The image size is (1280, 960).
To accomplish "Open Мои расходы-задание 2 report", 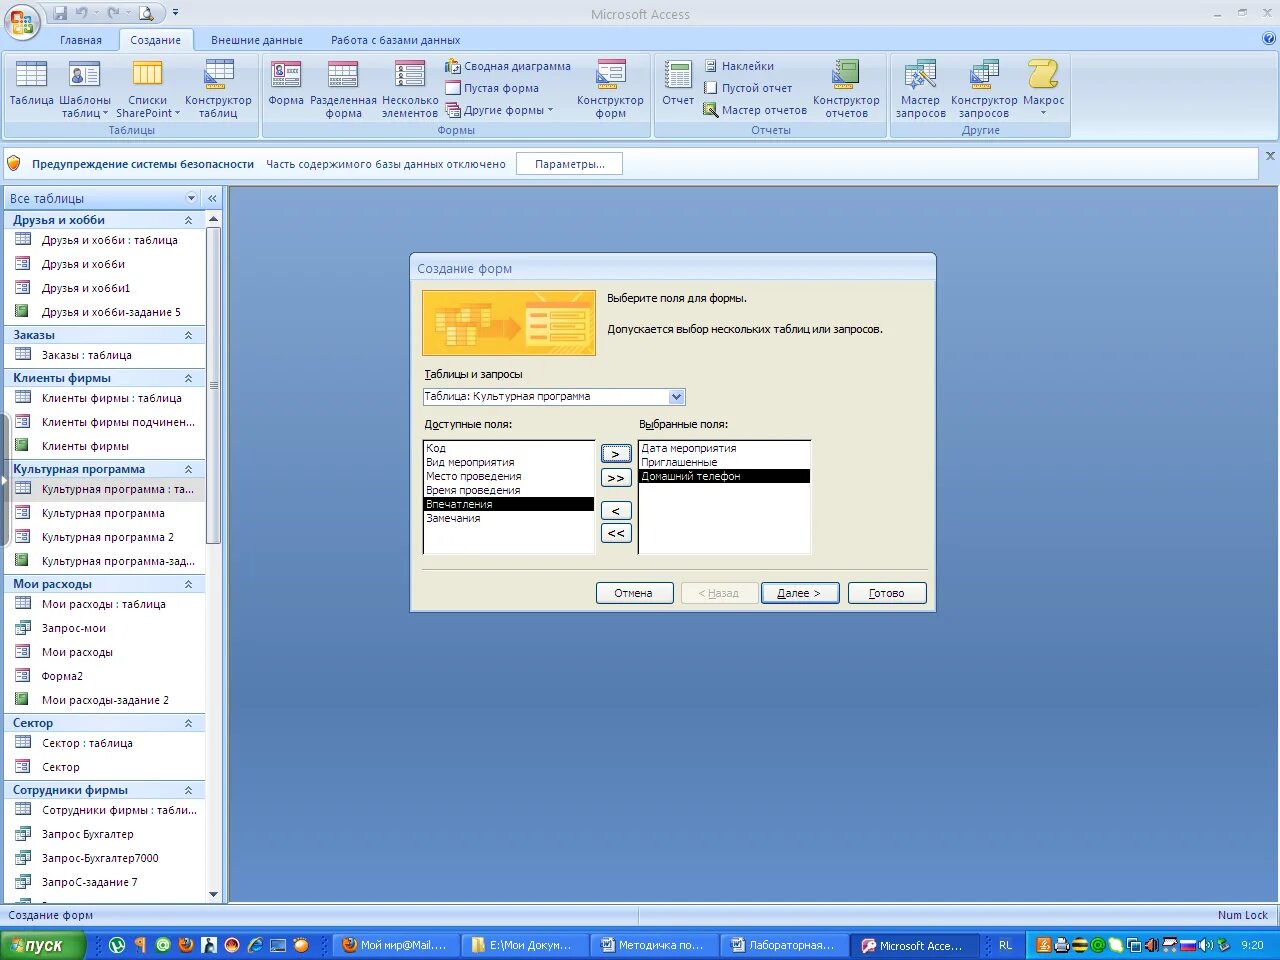I will pyautogui.click(x=105, y=700).
